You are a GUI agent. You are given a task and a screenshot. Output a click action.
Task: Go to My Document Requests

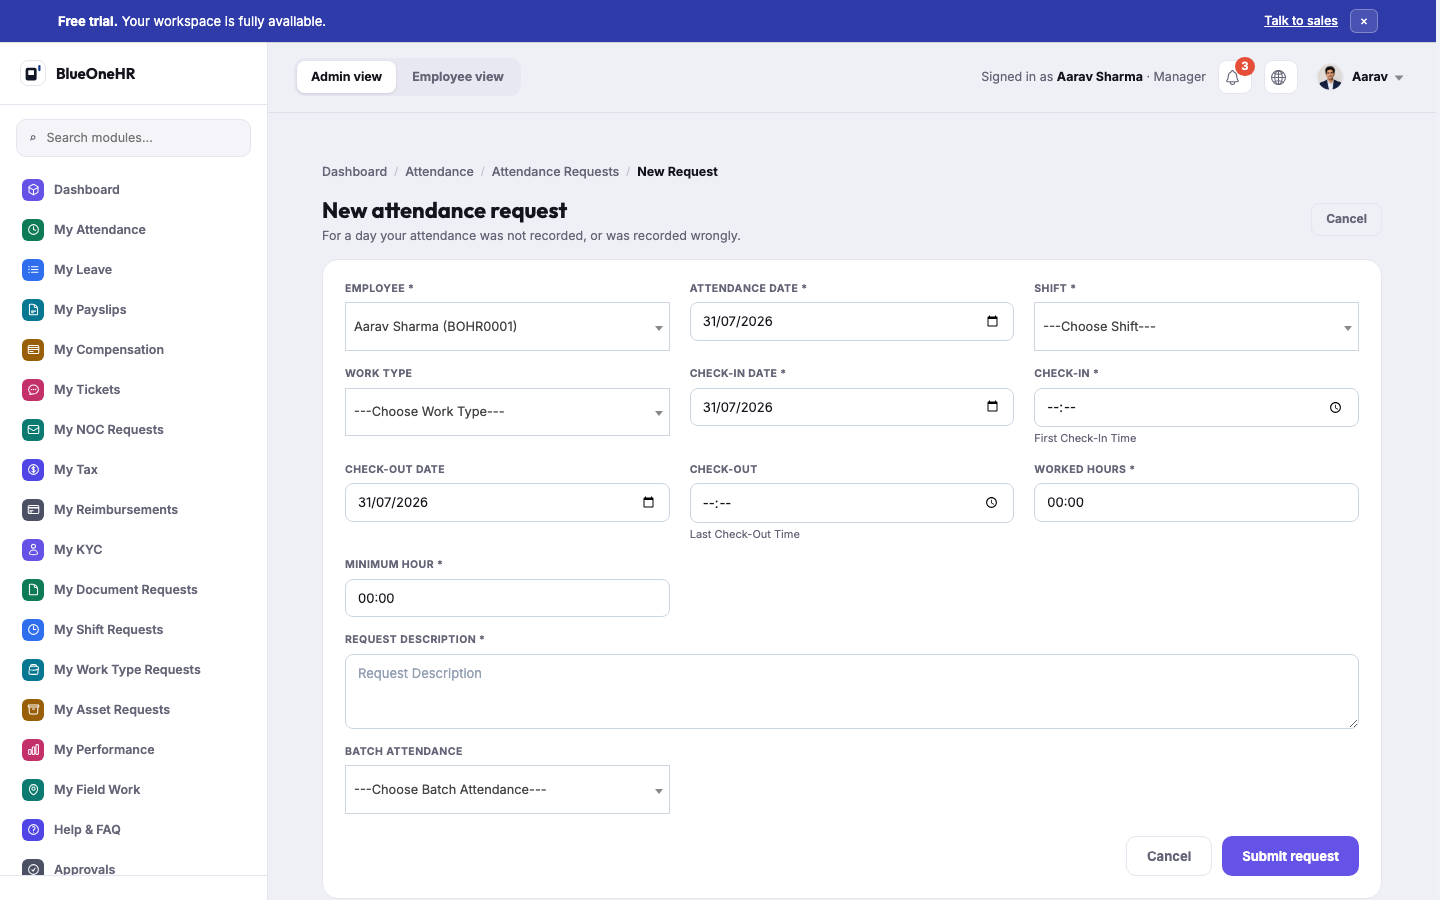[x=134, y=590]
